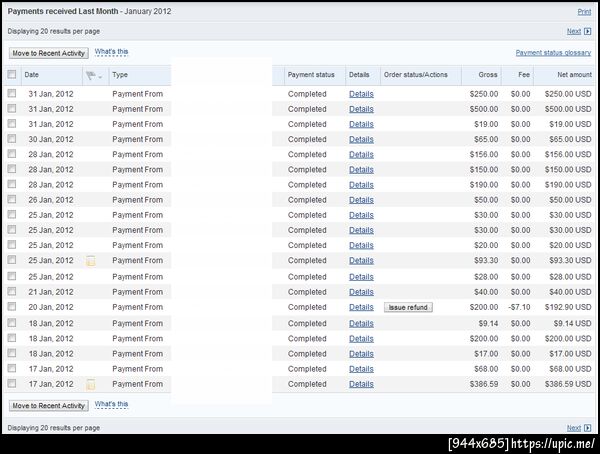600x454 pixels.
Task: Select the checkbox on the $156.00 row
Action: 12,154
